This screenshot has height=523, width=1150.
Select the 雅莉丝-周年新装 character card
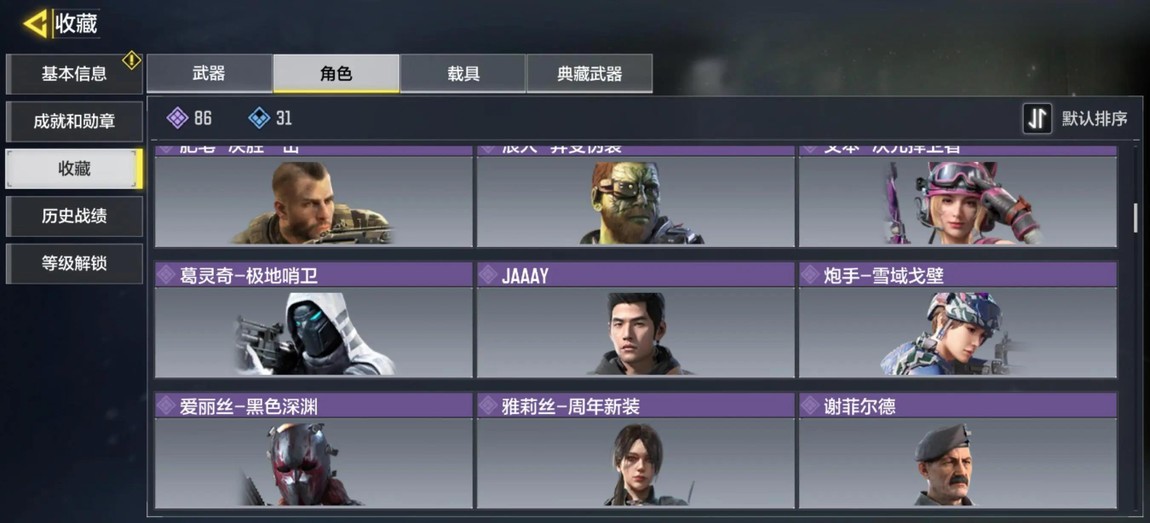pos(636,450)
